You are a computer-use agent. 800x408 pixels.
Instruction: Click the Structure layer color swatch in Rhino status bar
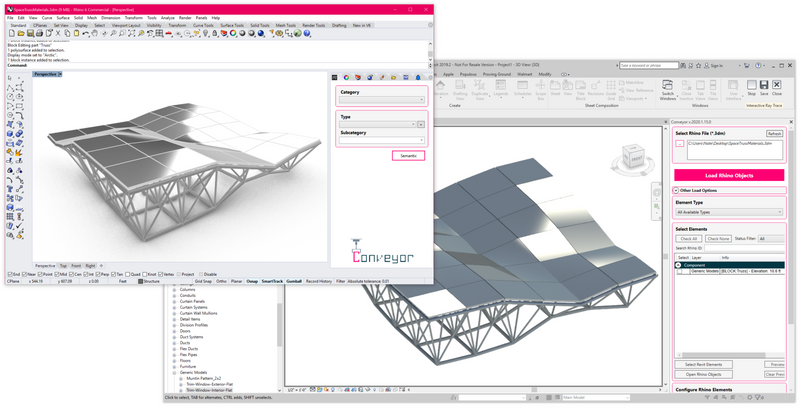[x=140, y=282]
